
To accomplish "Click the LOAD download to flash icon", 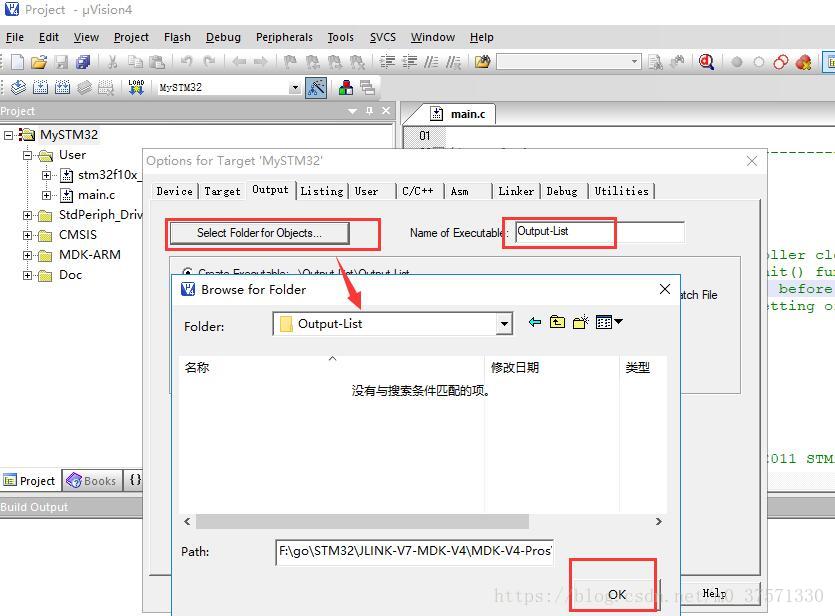I will tap(136, 87).
